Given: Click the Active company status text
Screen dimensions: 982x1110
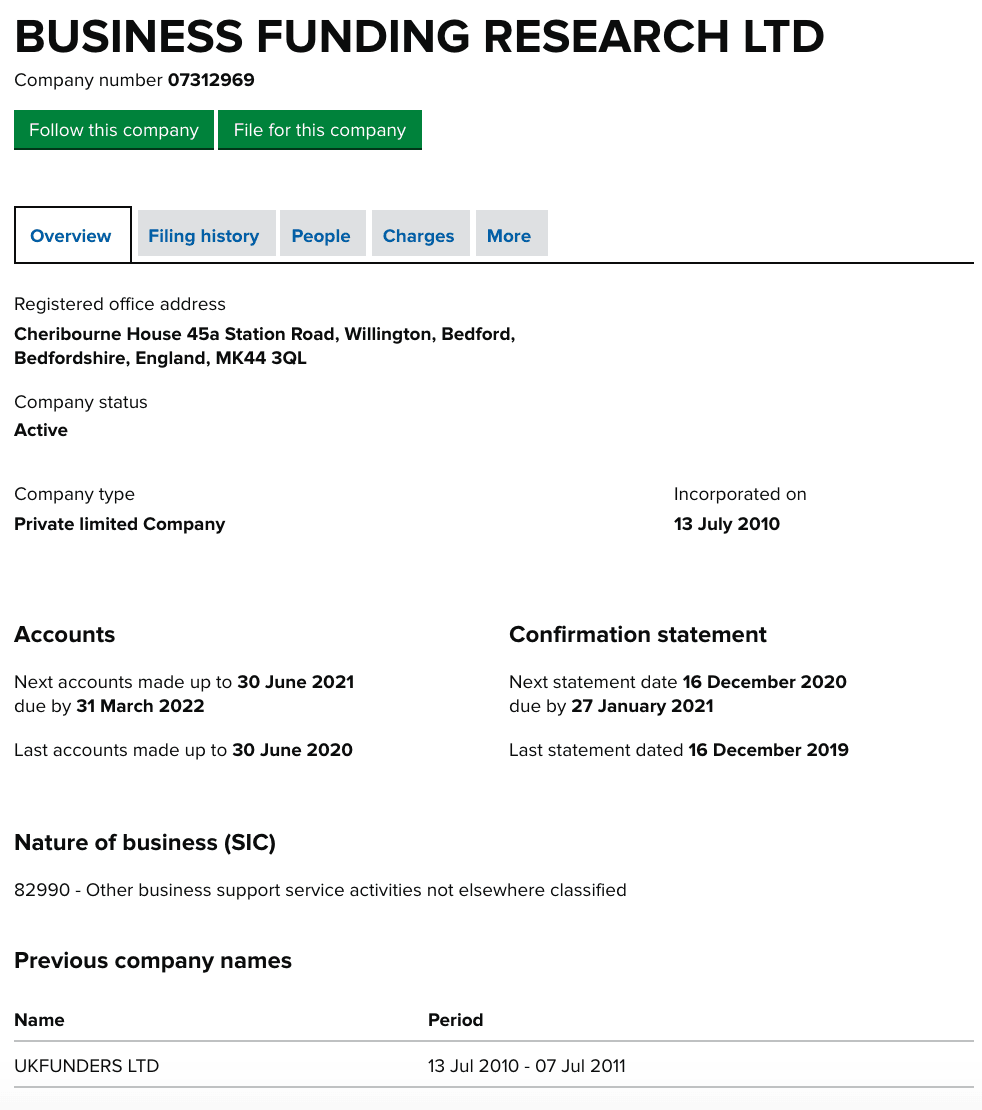Looking at the screenshot, I should coord(41,430).
